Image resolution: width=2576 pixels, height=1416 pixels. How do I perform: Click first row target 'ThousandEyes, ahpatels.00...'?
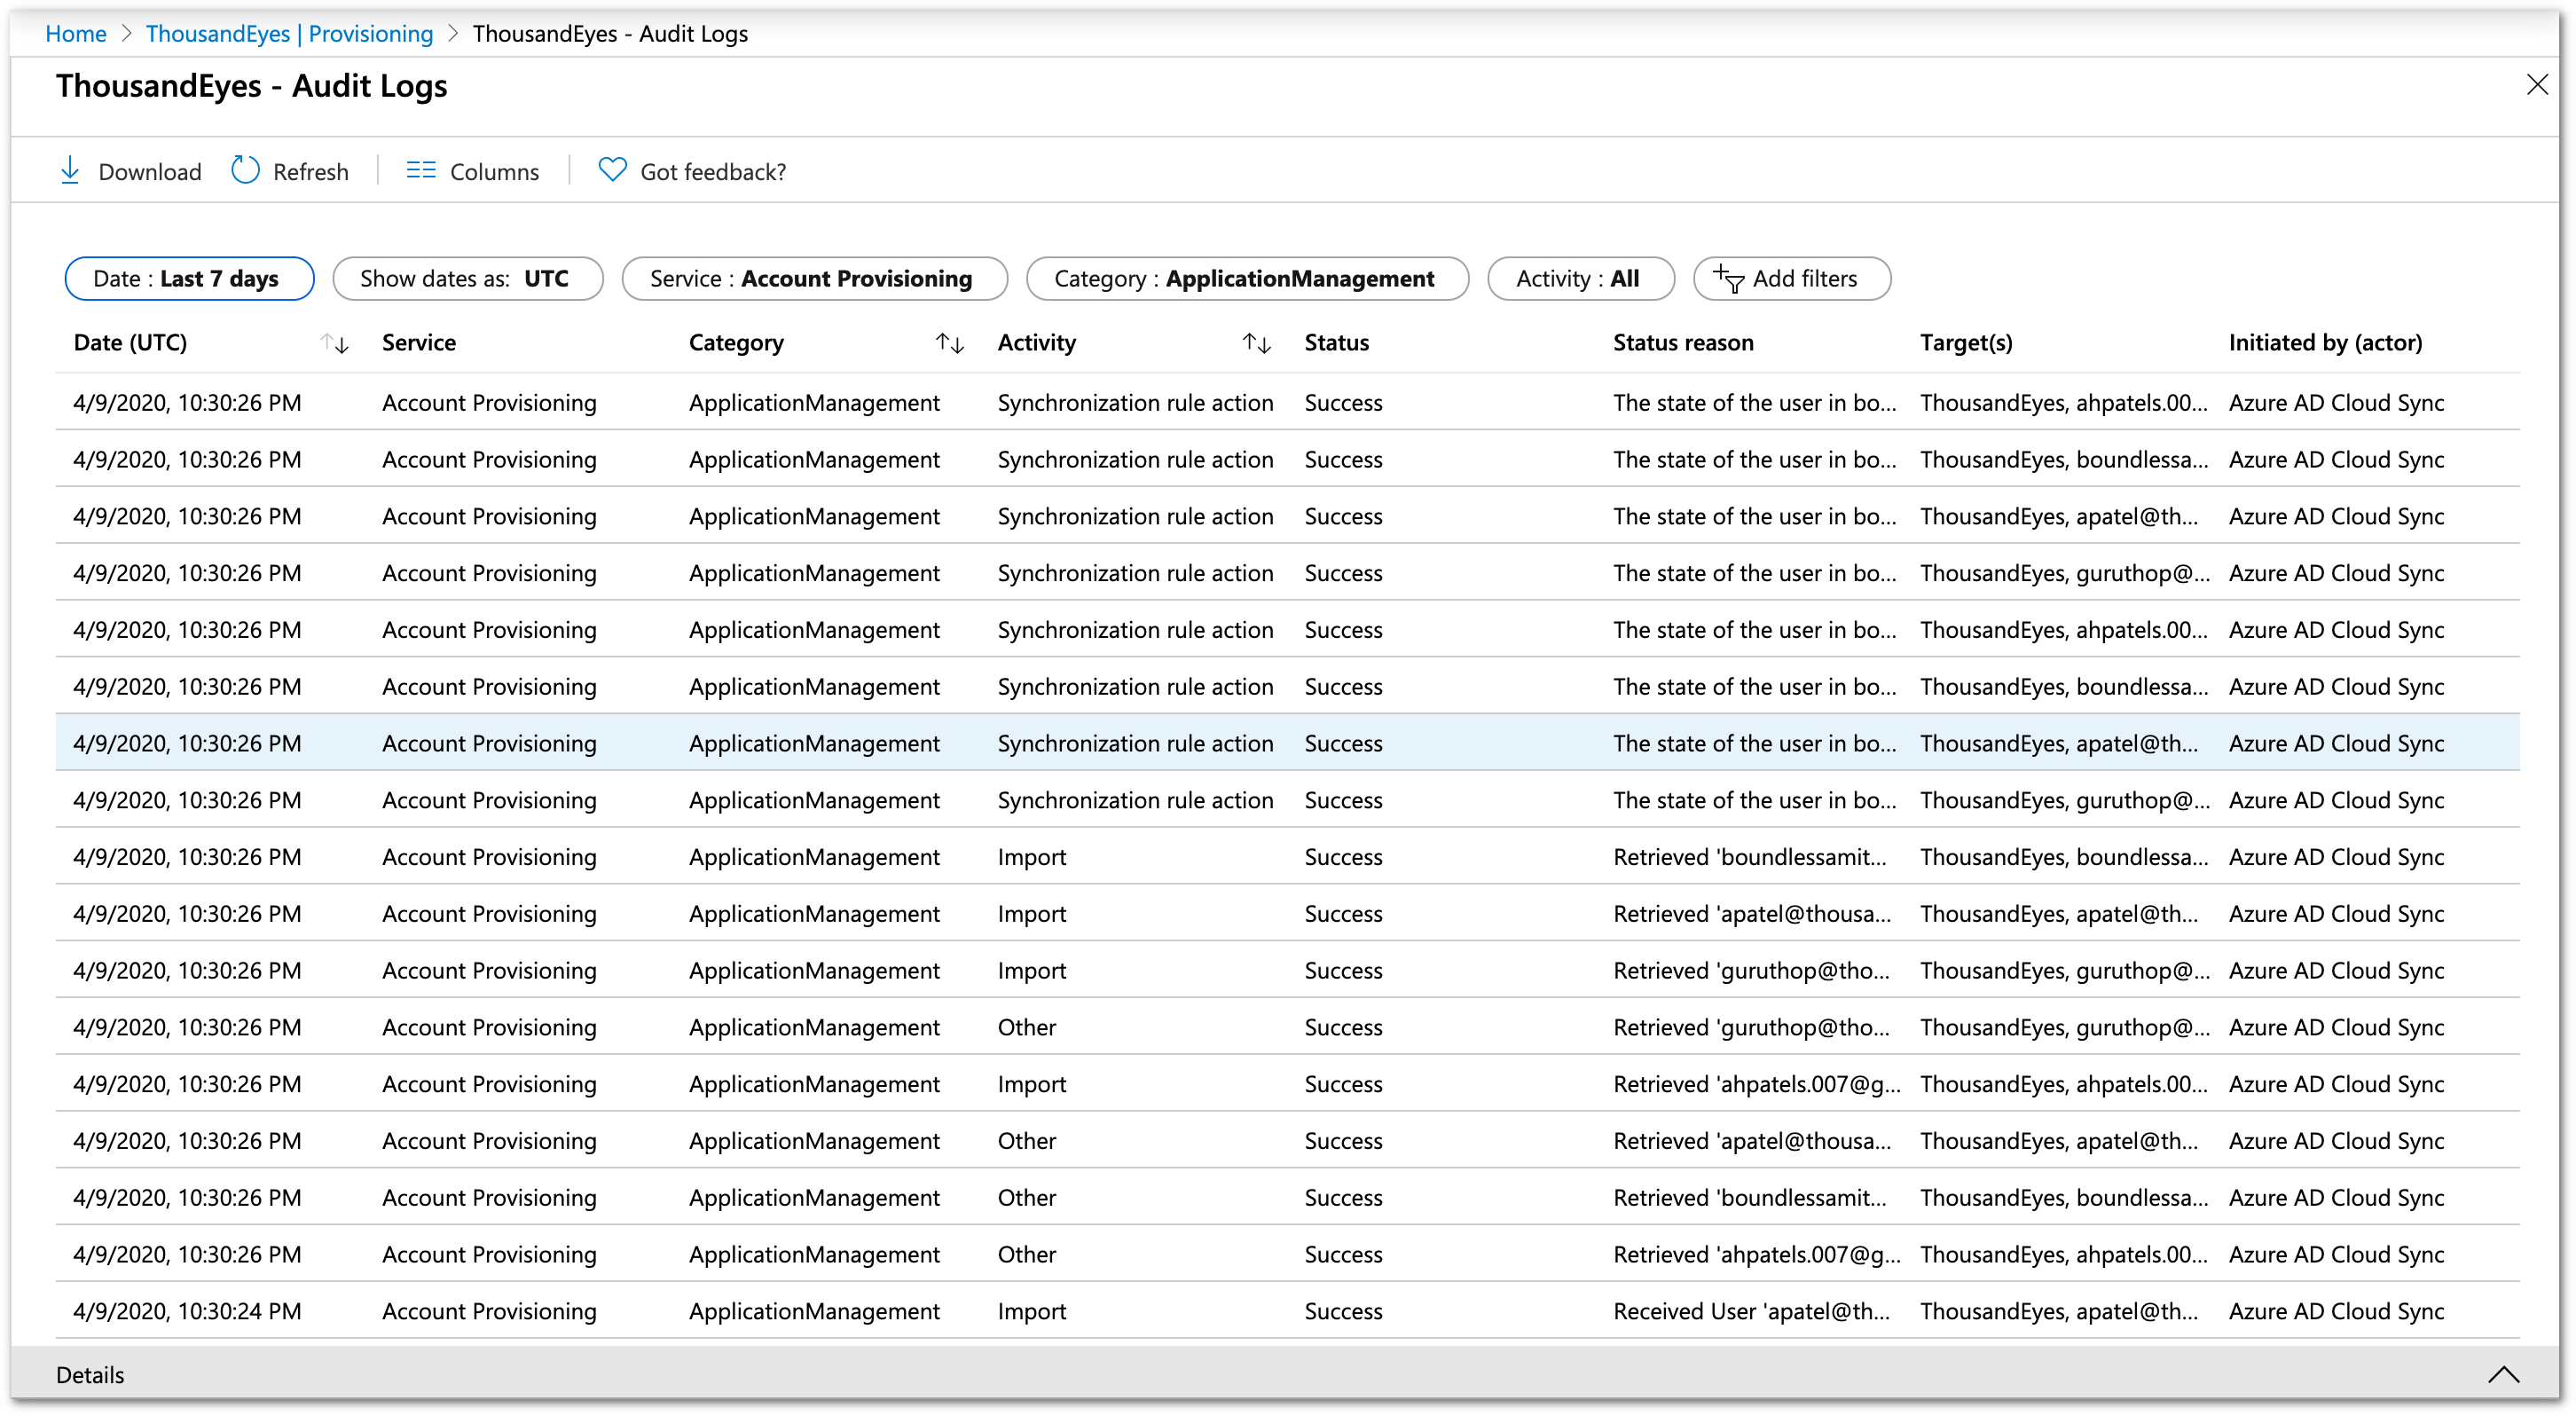pos(2064,403)
